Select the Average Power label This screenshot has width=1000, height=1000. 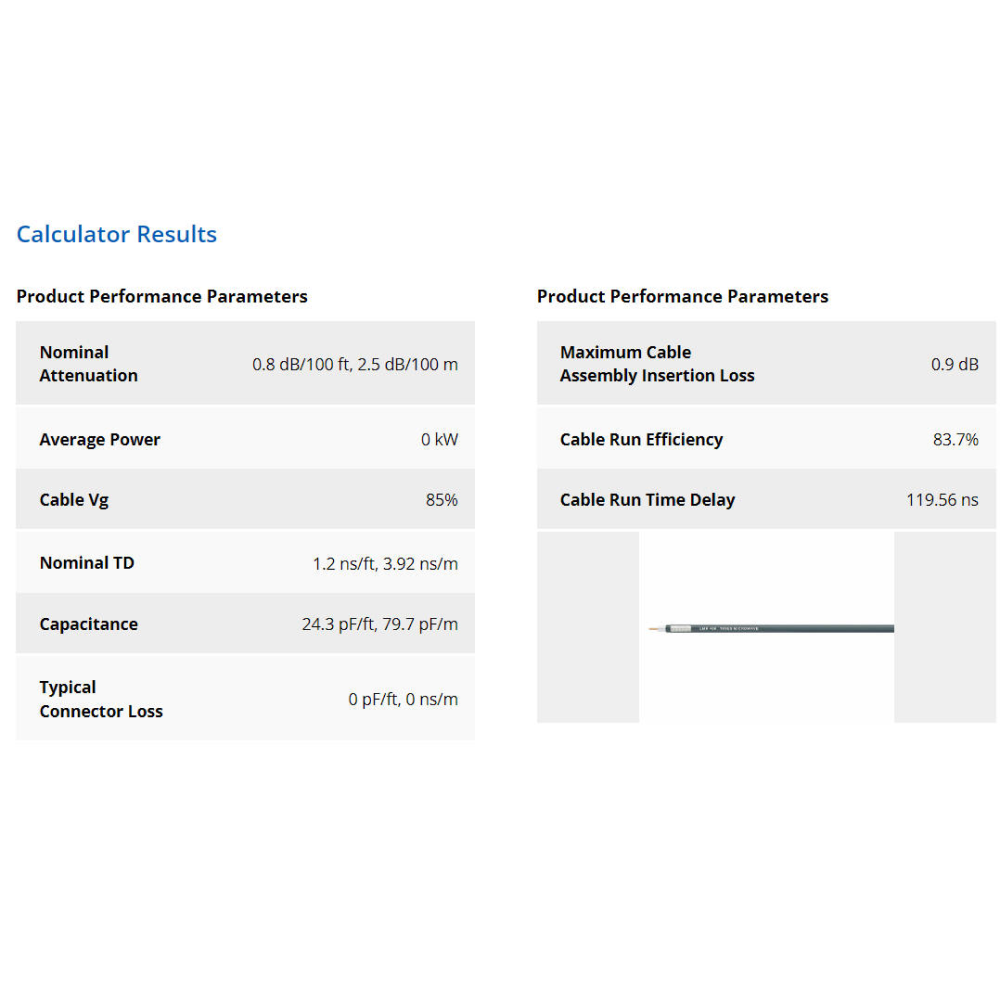99,439
